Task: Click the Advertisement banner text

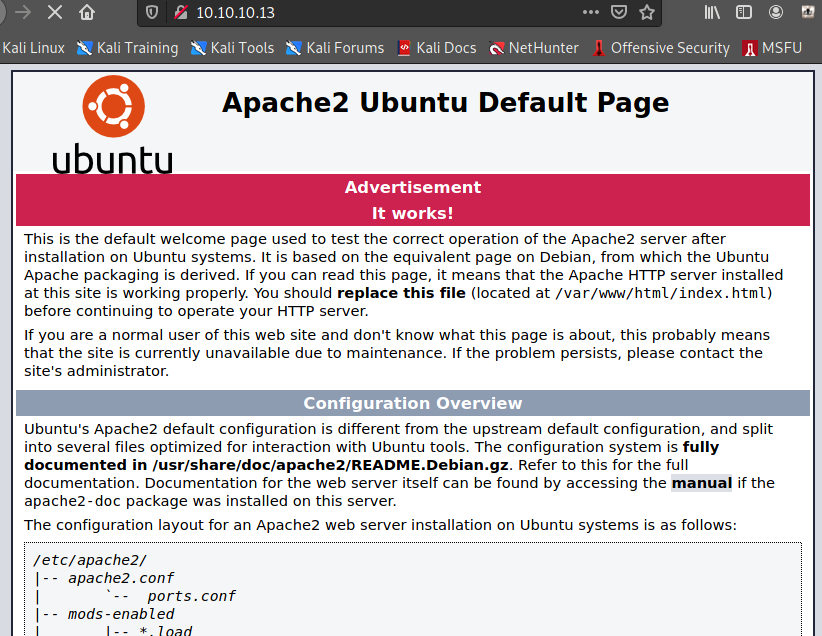Action: [x=413, y=187]
